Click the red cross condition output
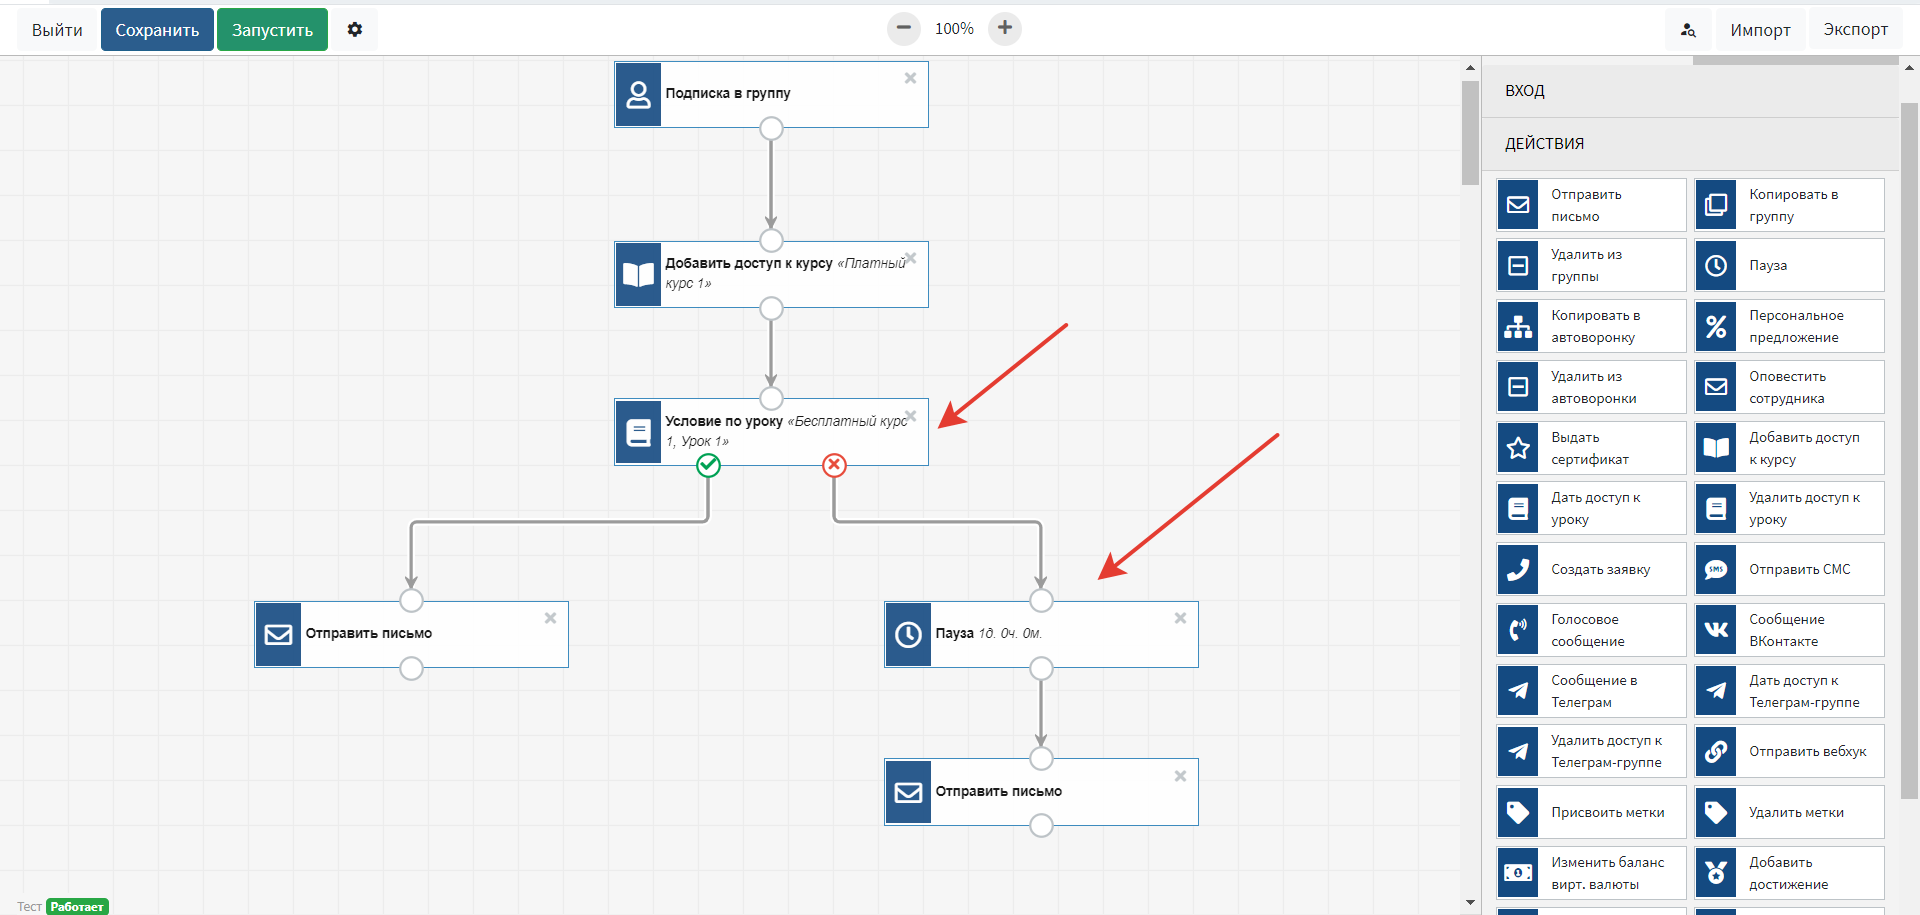This screenshot has height=915, width=1920. [834, 465]
